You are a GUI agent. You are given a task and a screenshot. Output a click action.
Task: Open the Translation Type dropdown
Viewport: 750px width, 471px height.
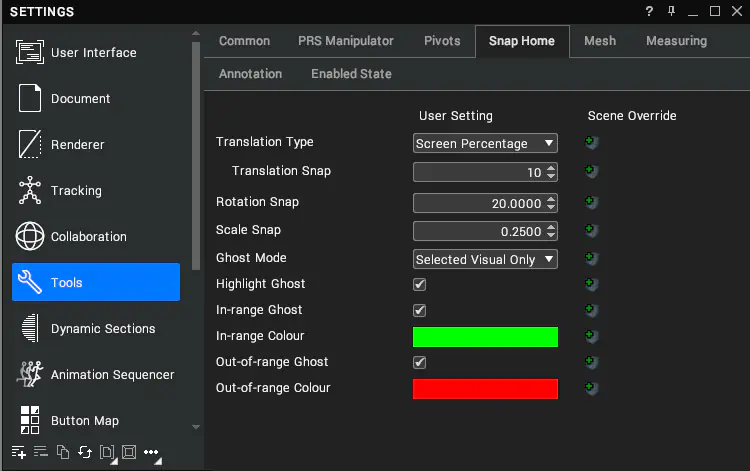(x=485, y=143)
